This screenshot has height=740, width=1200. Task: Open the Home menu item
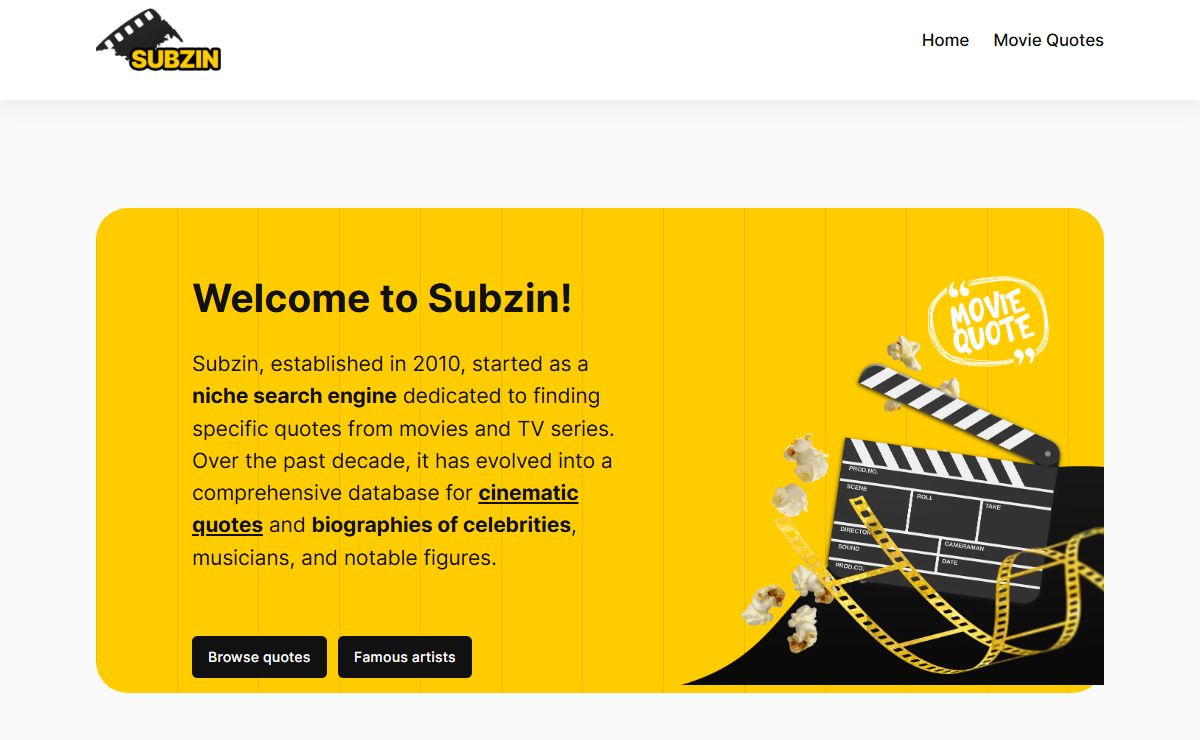pyautogui.click(x=945, y=40)
